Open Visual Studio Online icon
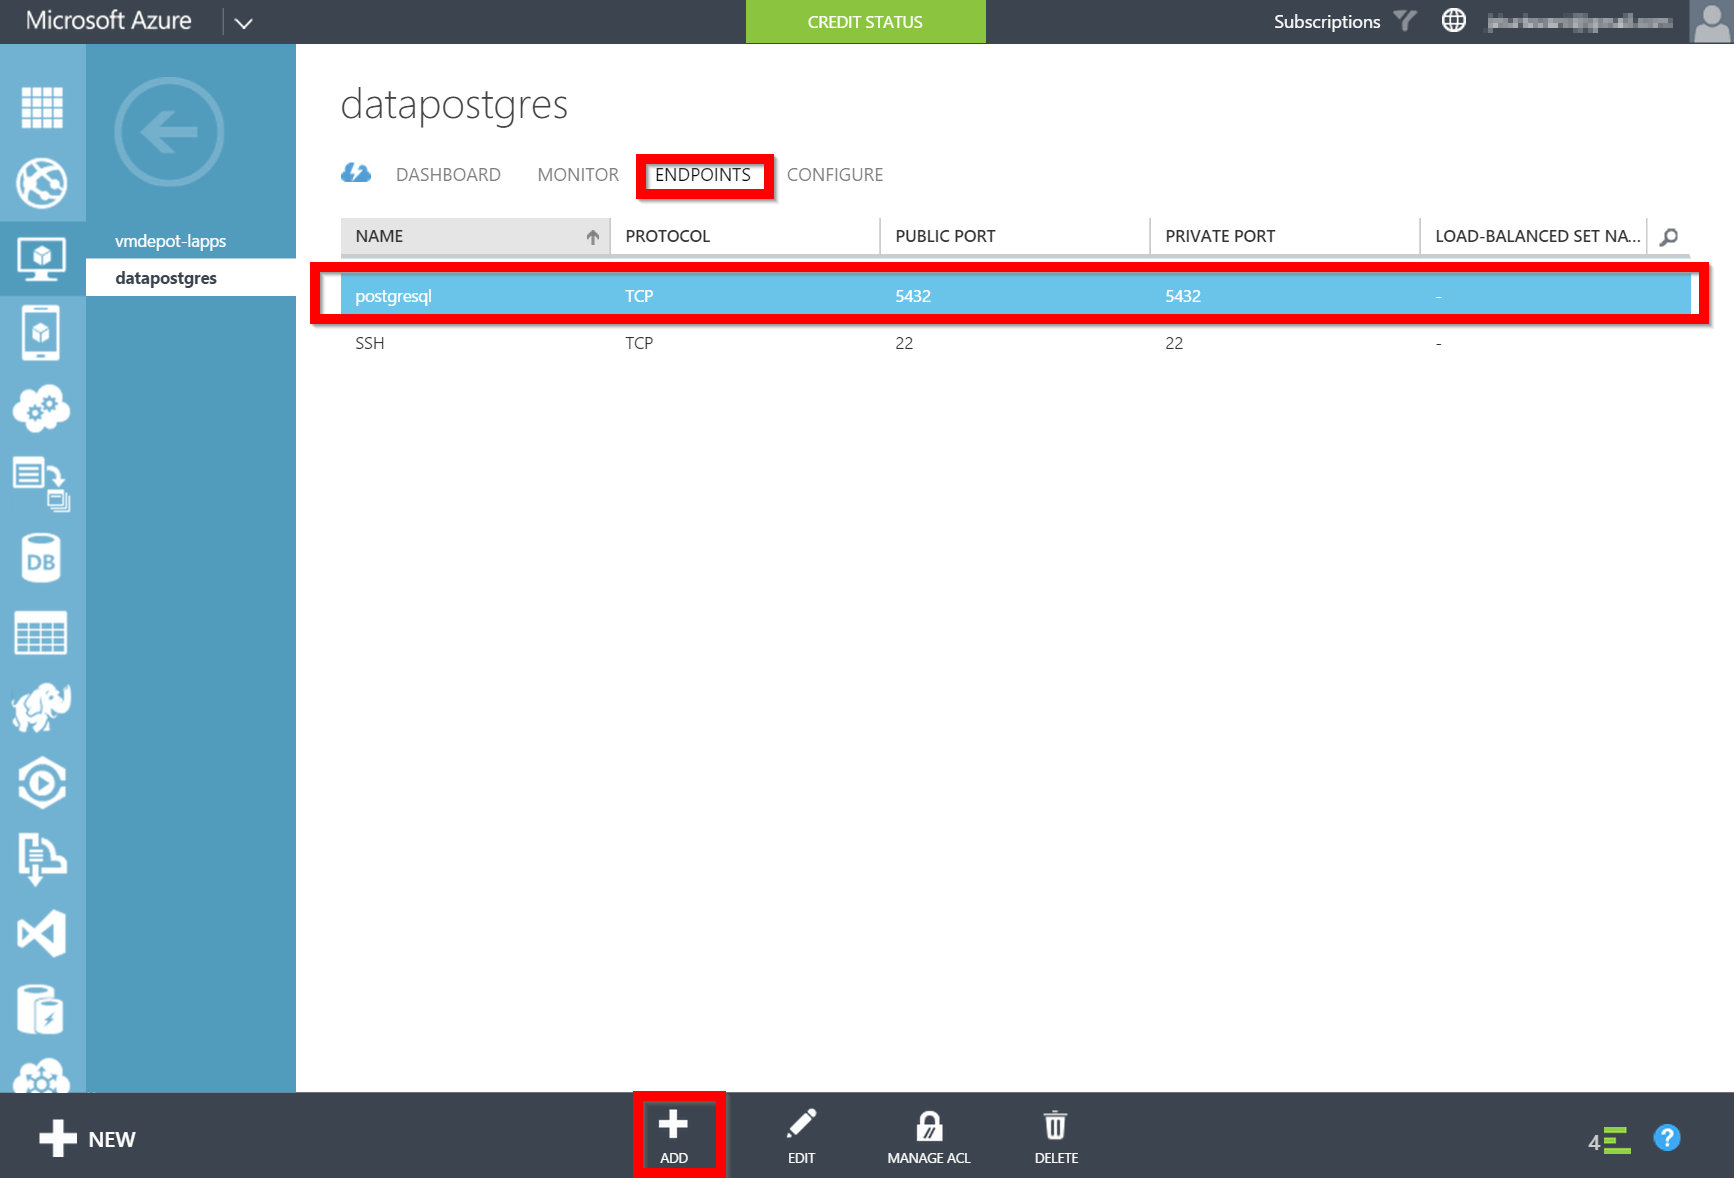 42,934
